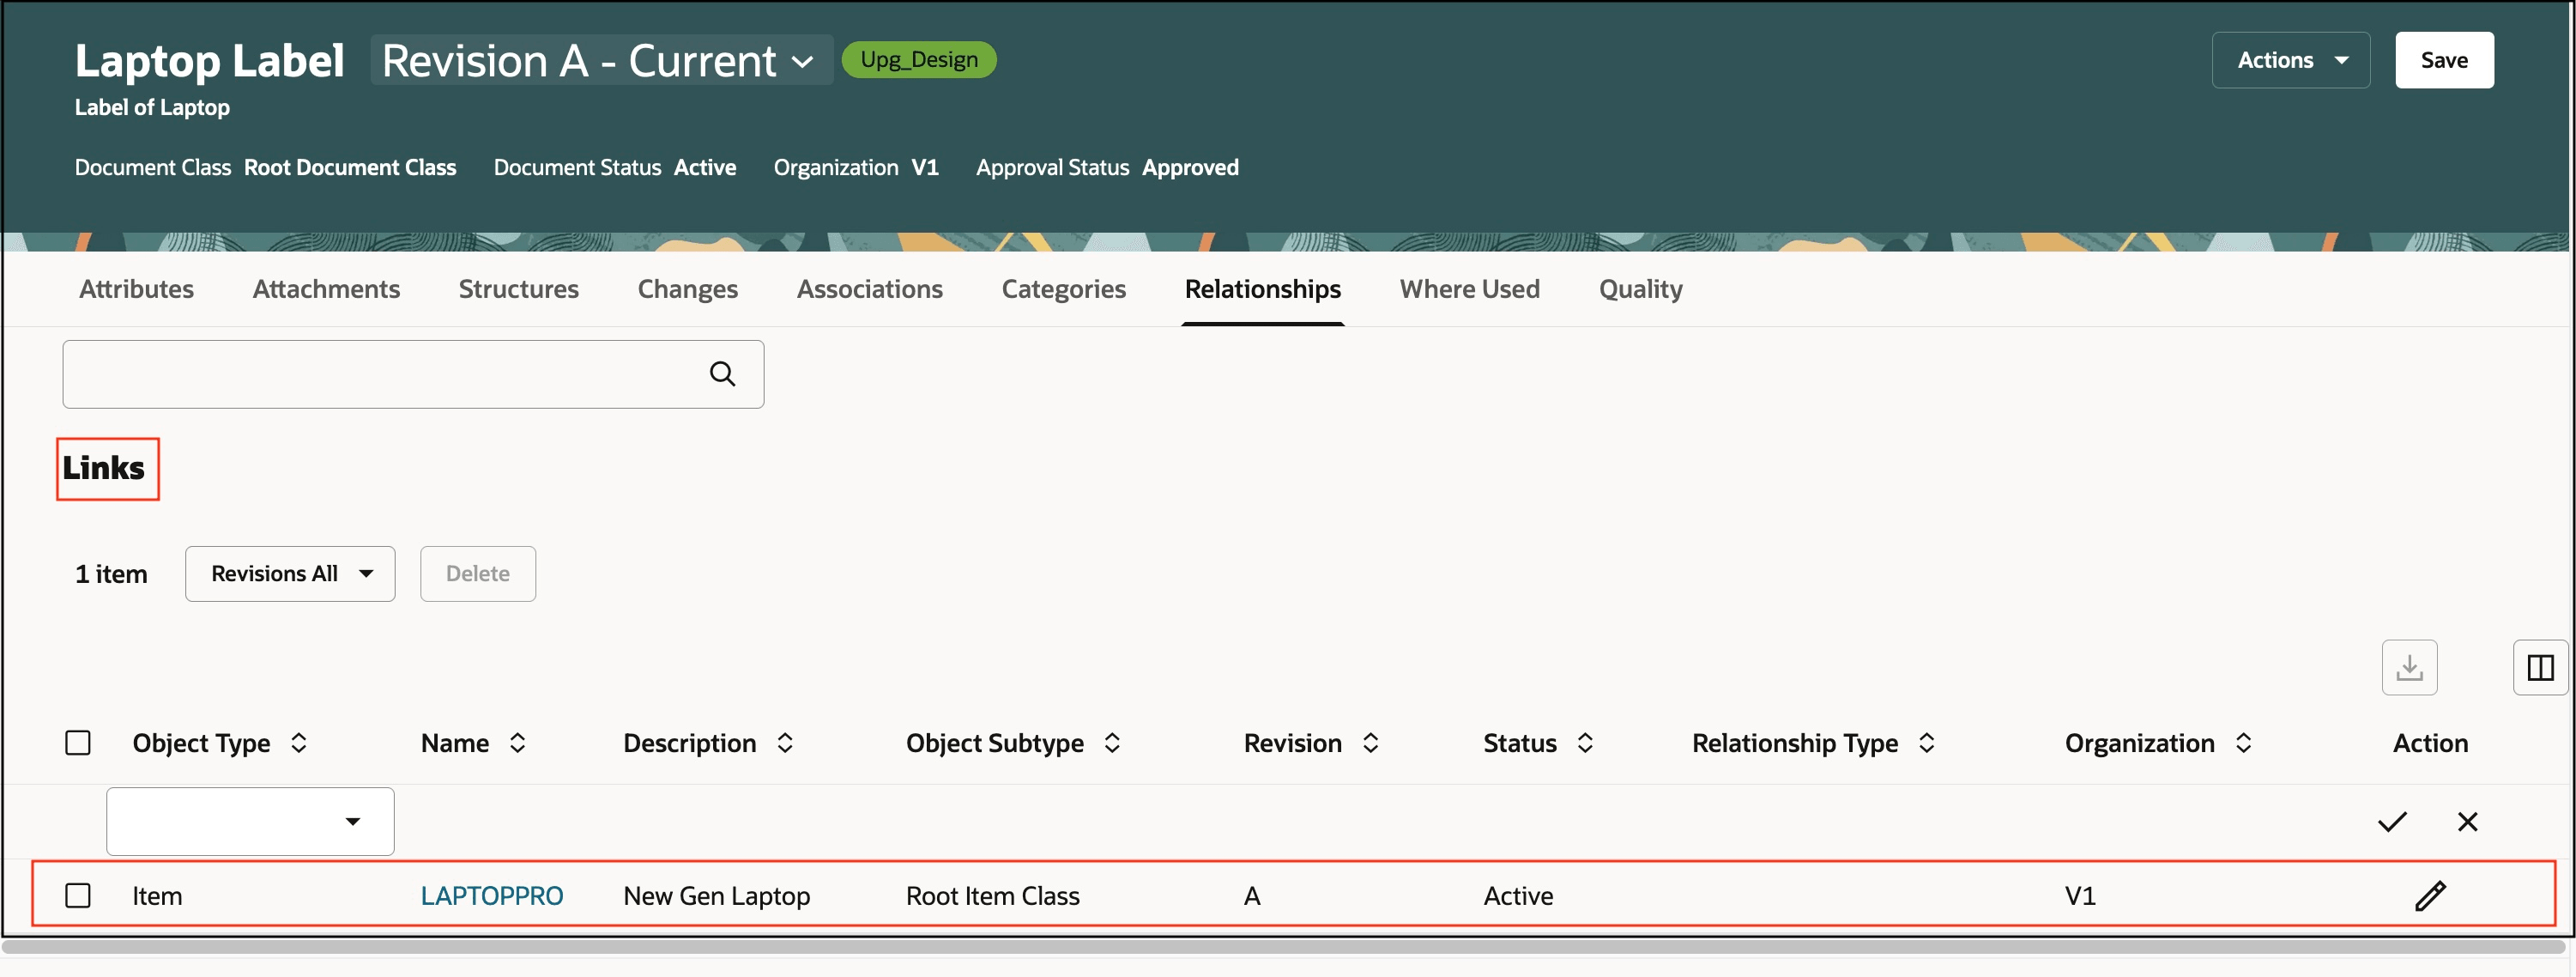Viewport: 2576px width, 977px height.
Task: Confirm new row with checkmark icon
Action: (2391, 821)
